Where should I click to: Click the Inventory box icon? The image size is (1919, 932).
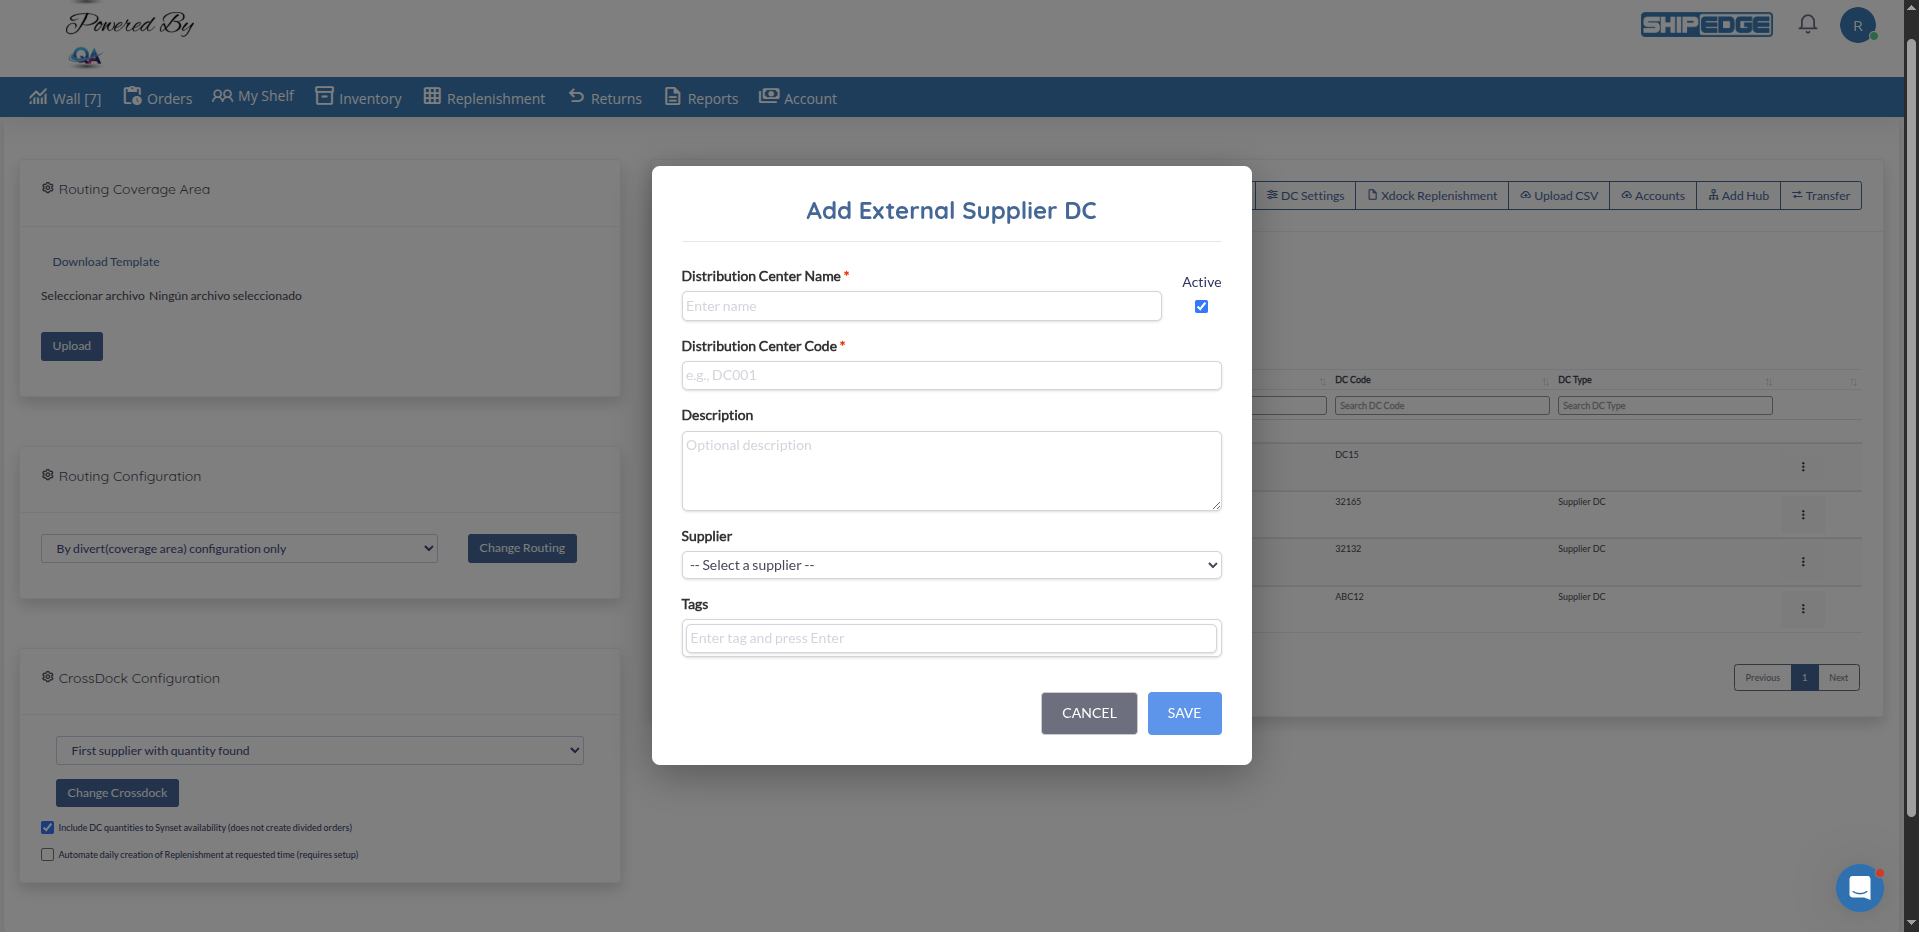(x=324, y=96)
